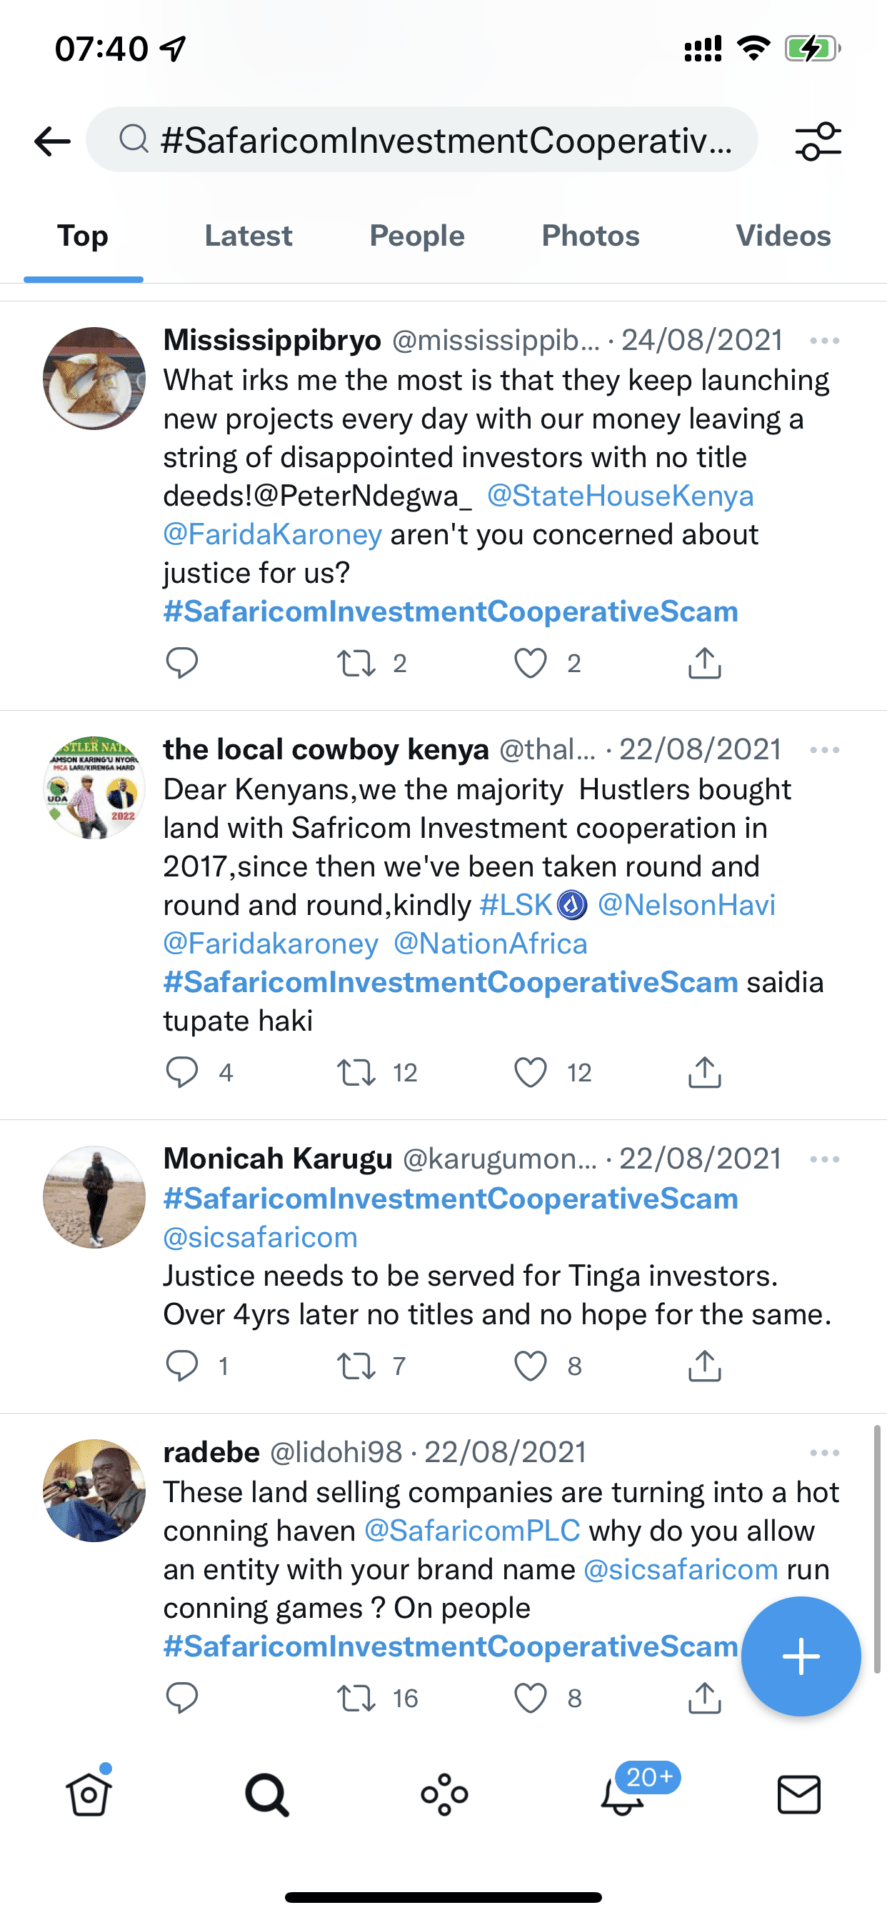887x1920 pixels.
Task: Reply to Mississippibryo's tweet
Action: 182,663
